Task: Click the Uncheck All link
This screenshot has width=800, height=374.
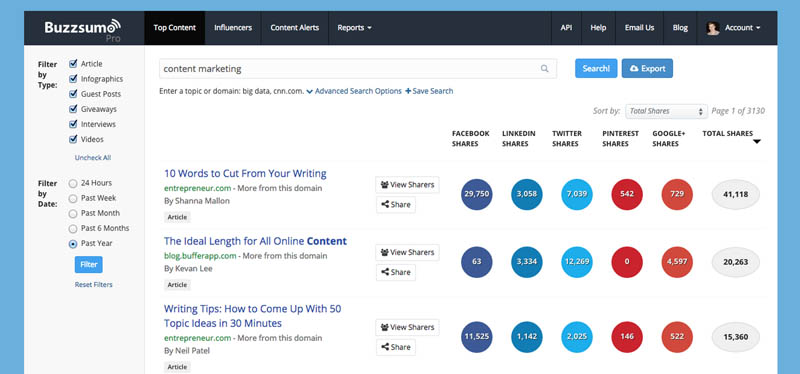Action: point(93,158)
